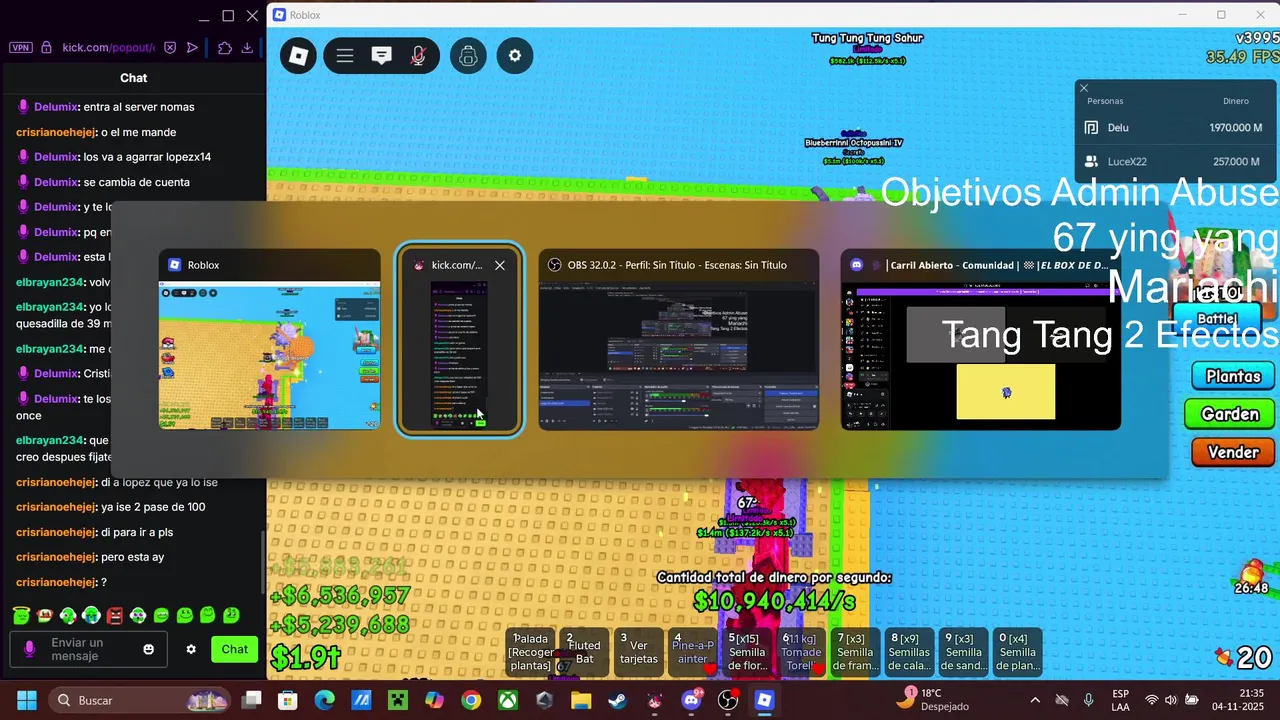Open Discord from taskbar
Screen dimensions: 1280x720
coord(691,700)
